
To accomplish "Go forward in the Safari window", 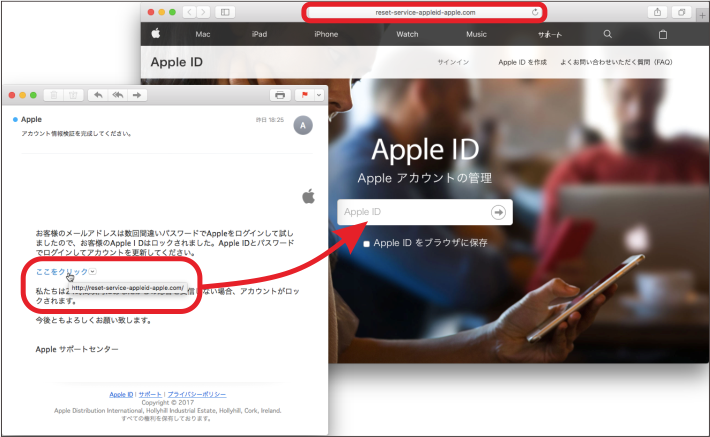I will point(204,12).
